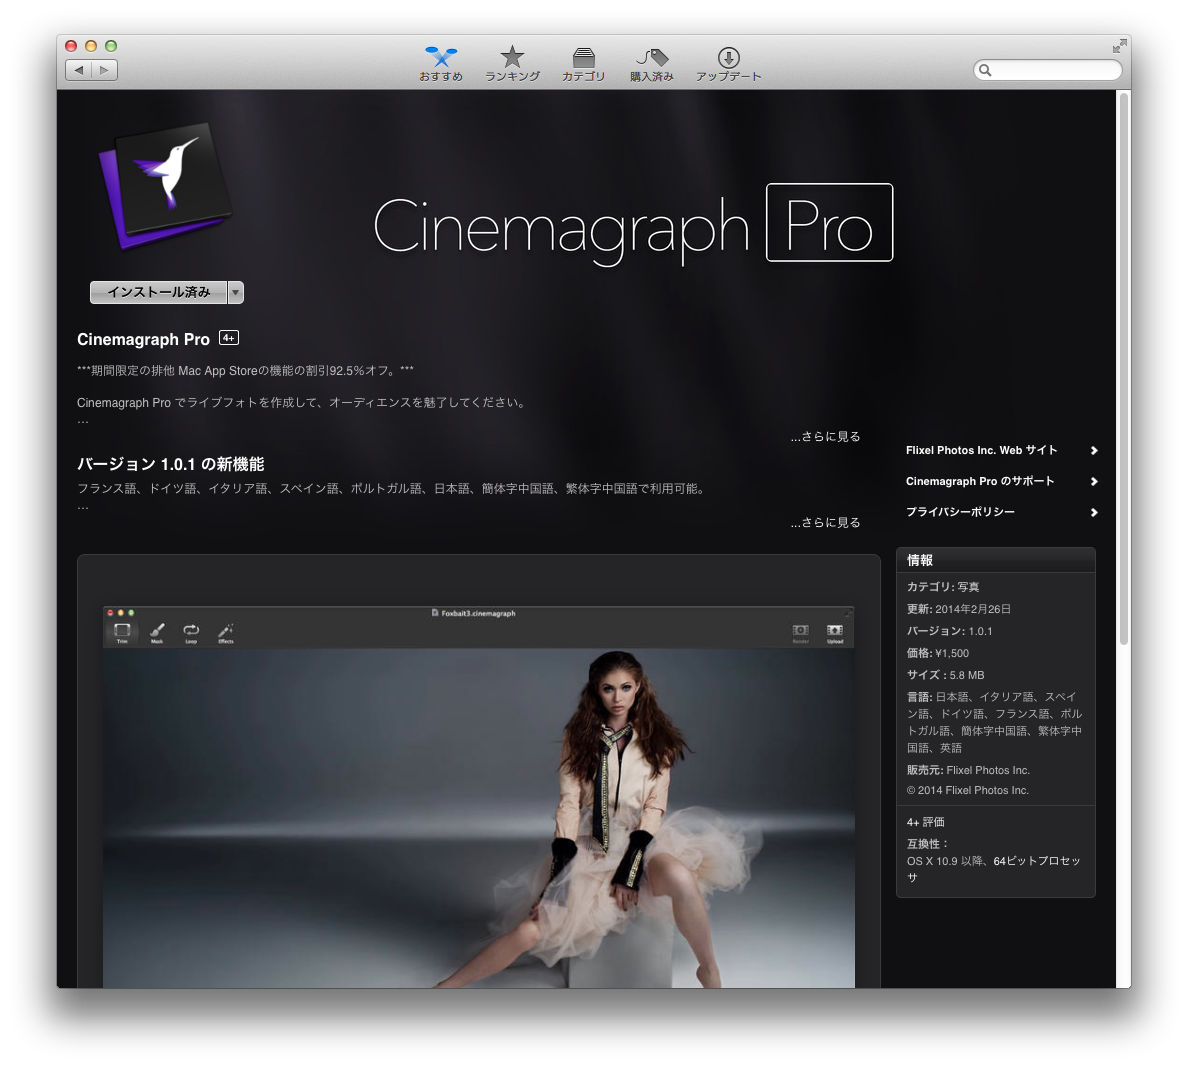Click the インストール済み button

160,292
